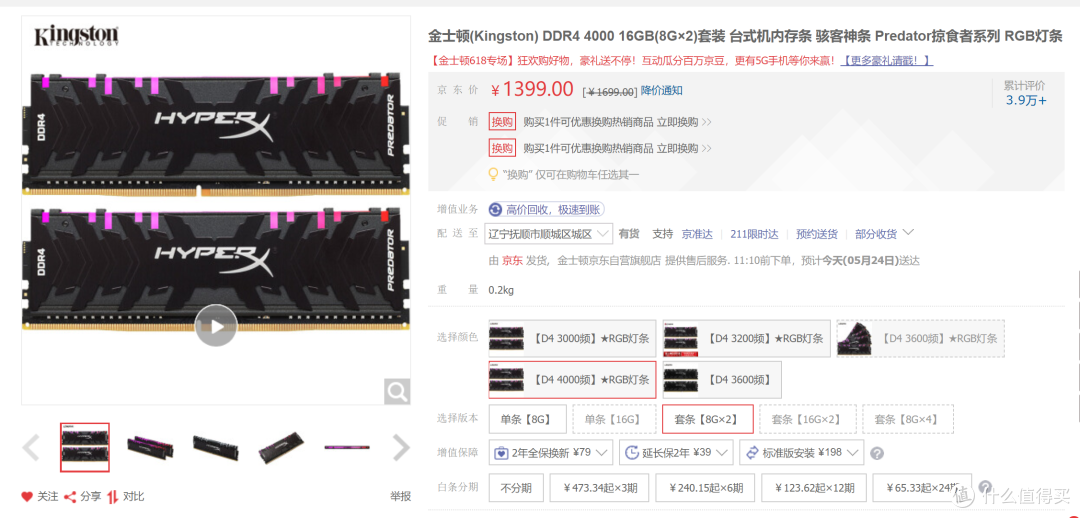Screen dimensions: 1080x518
Task: Click the 高价回收 recycle icon badge
Action: tap(495, 209)
